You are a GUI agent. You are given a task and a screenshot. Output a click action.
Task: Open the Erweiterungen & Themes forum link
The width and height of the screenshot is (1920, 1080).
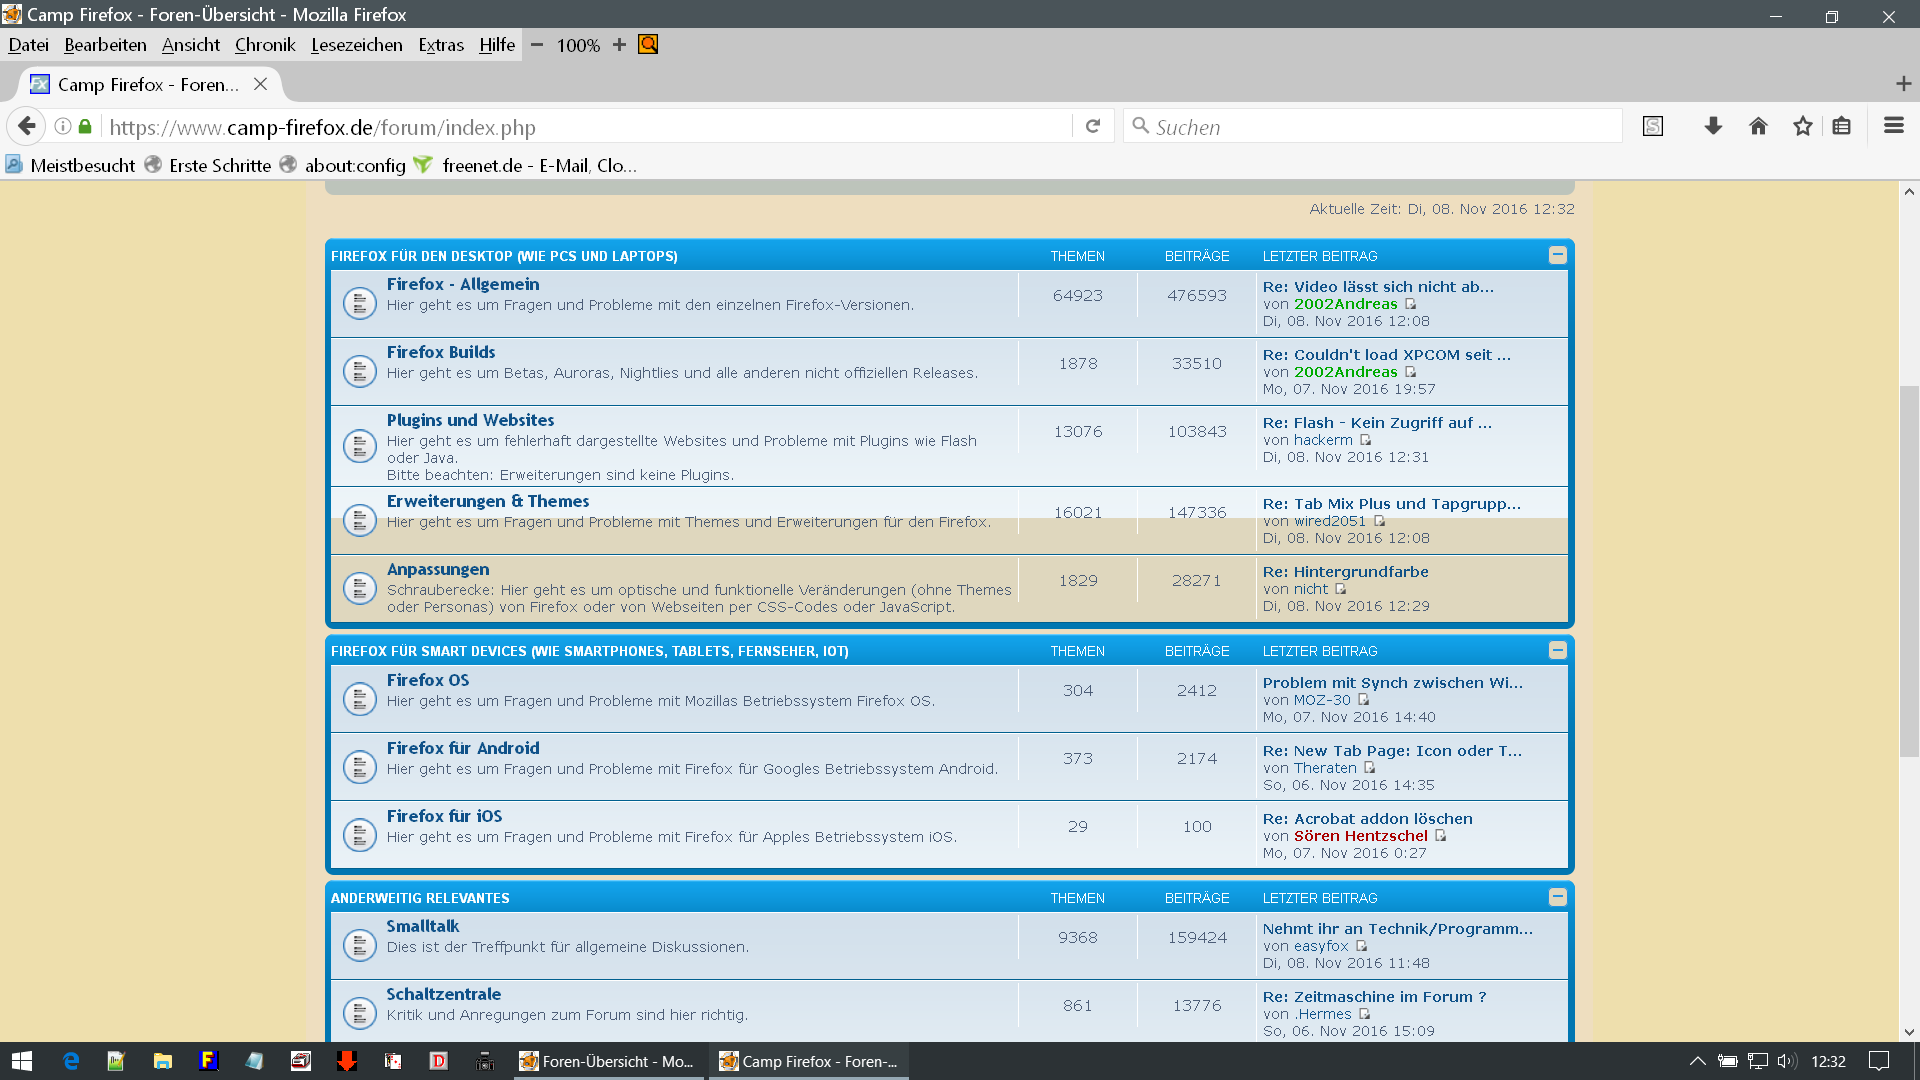487,502
